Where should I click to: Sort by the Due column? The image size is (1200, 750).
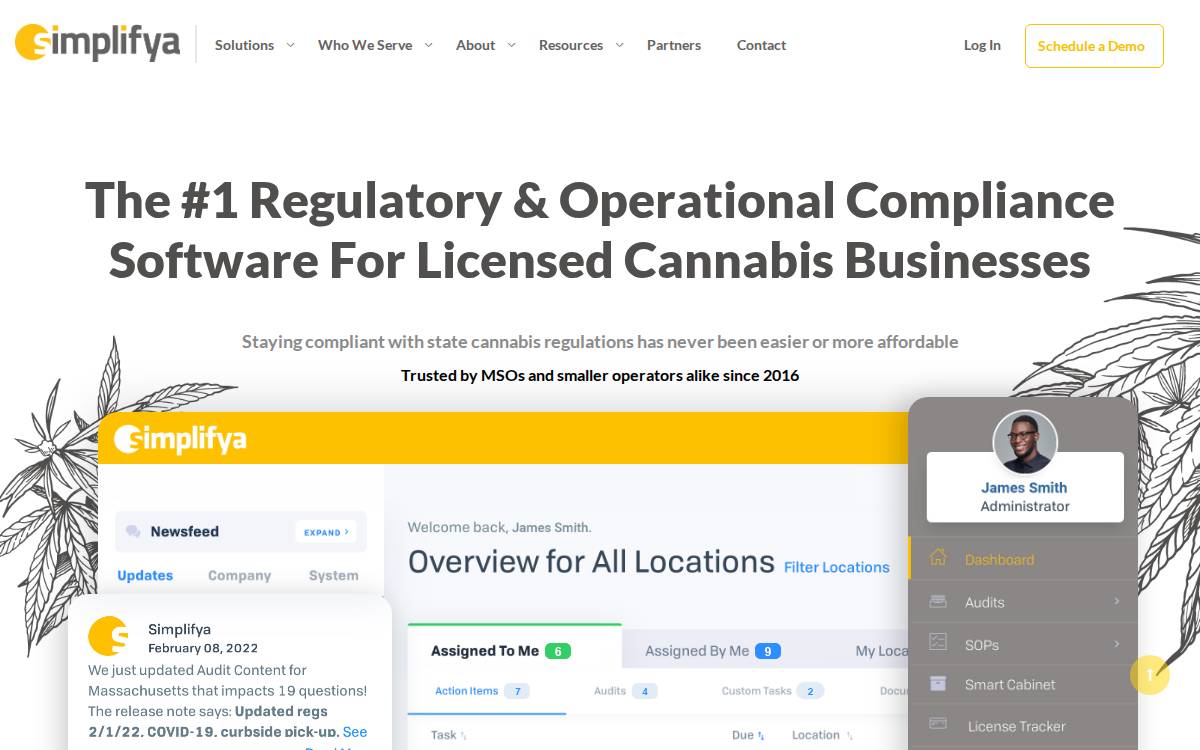748,735
